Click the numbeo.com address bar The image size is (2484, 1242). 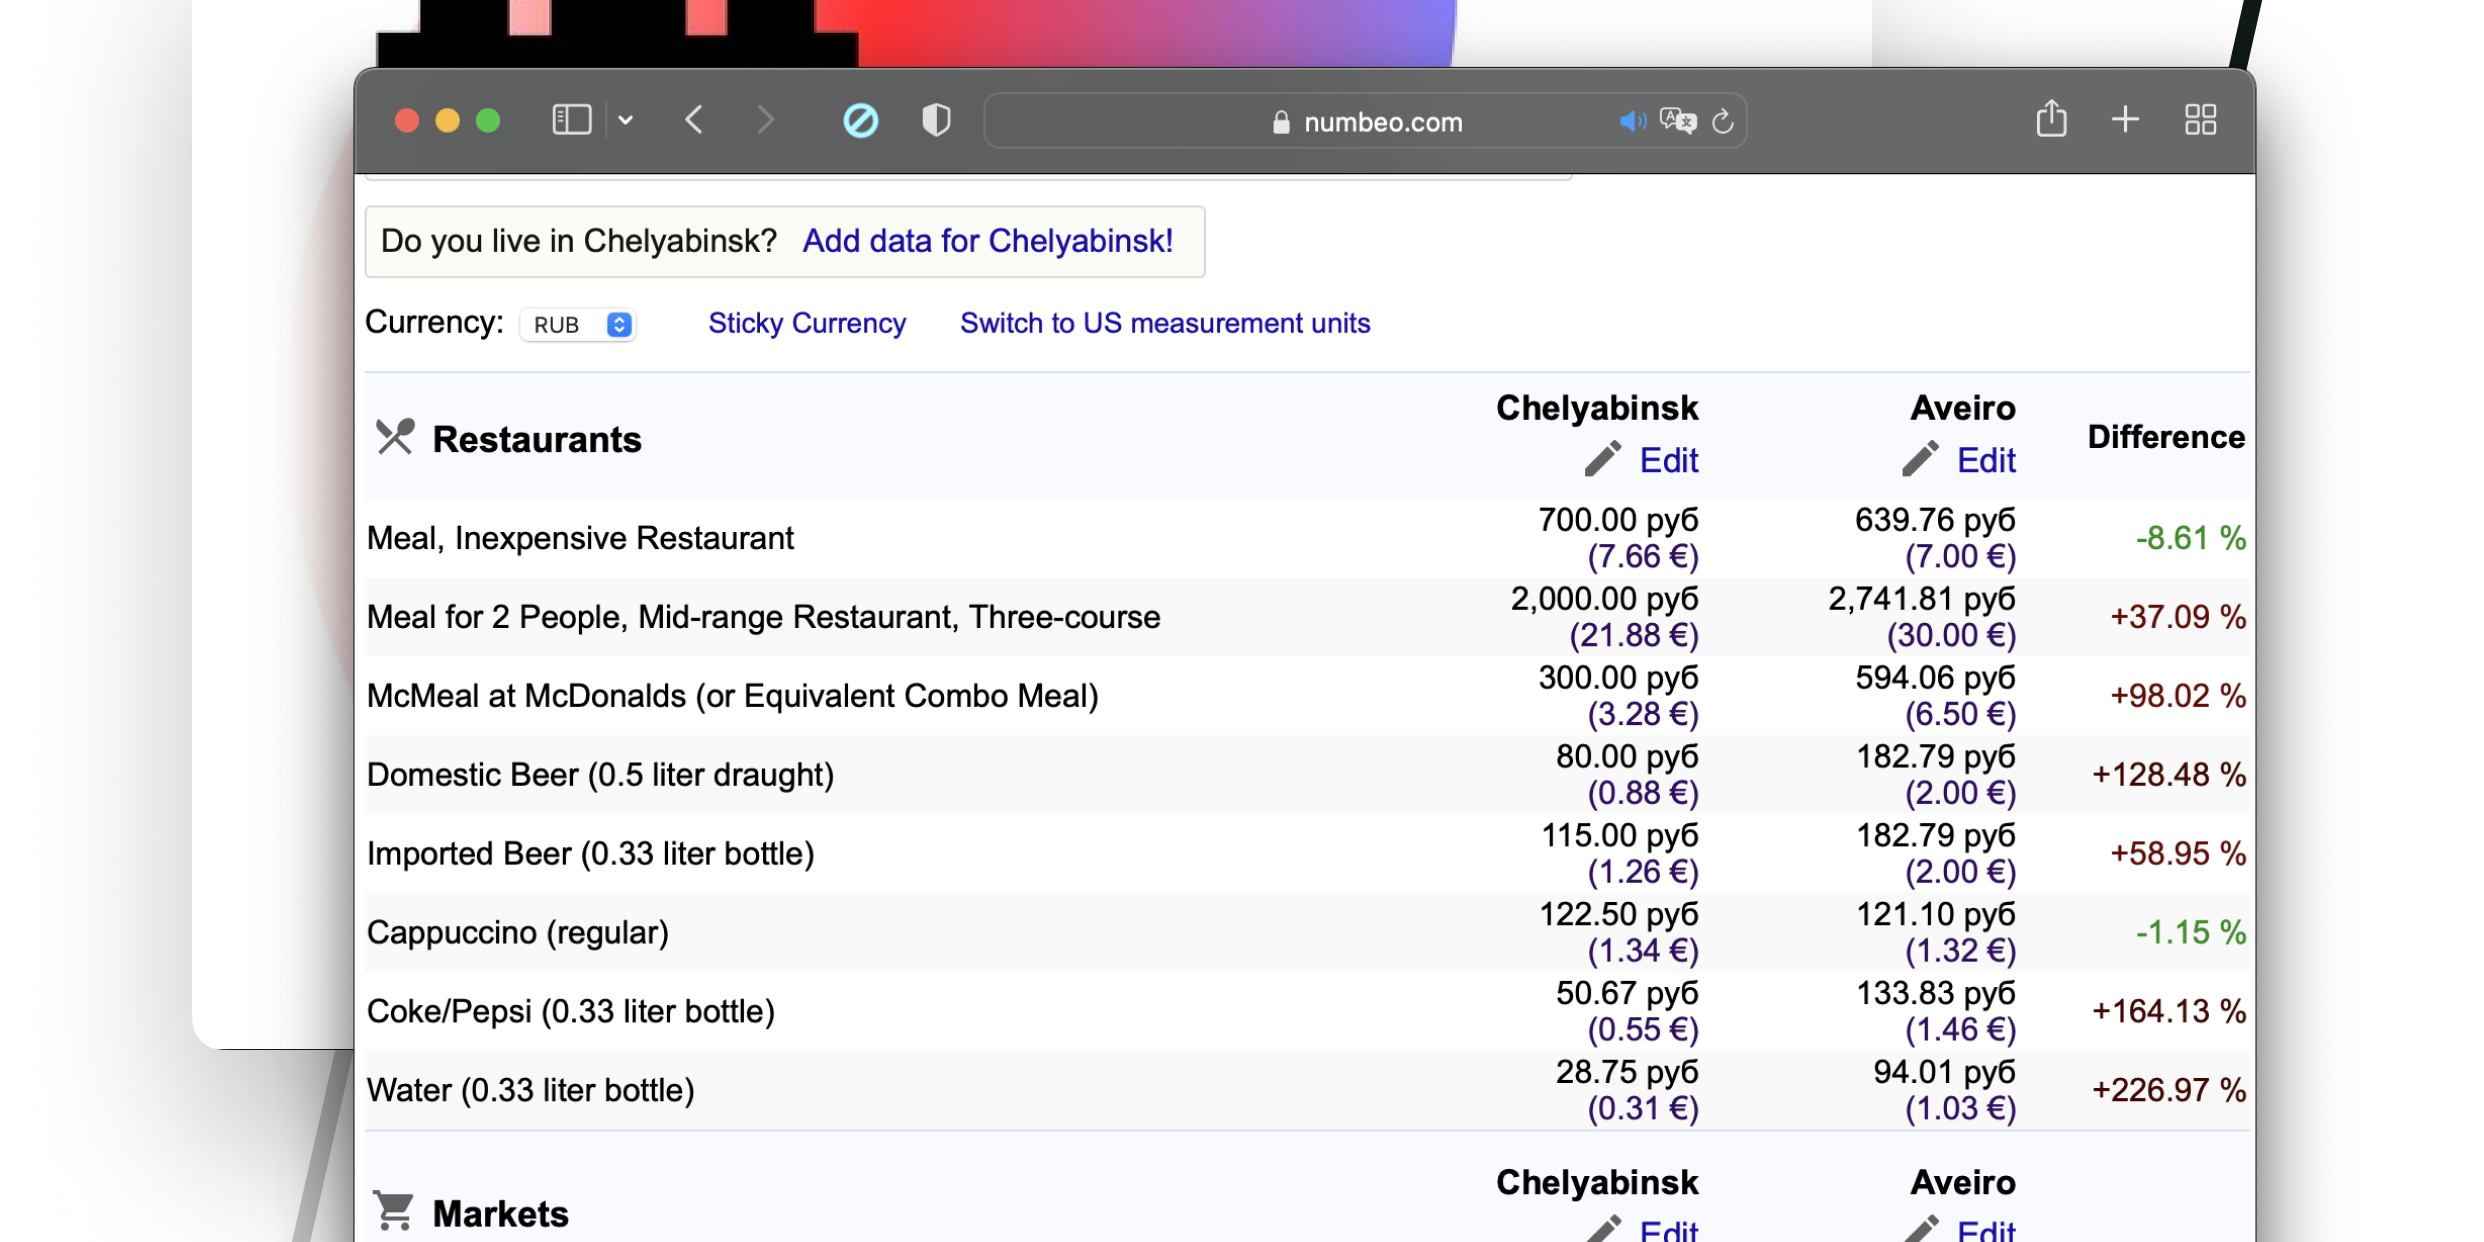click(x=1366, y=122)
